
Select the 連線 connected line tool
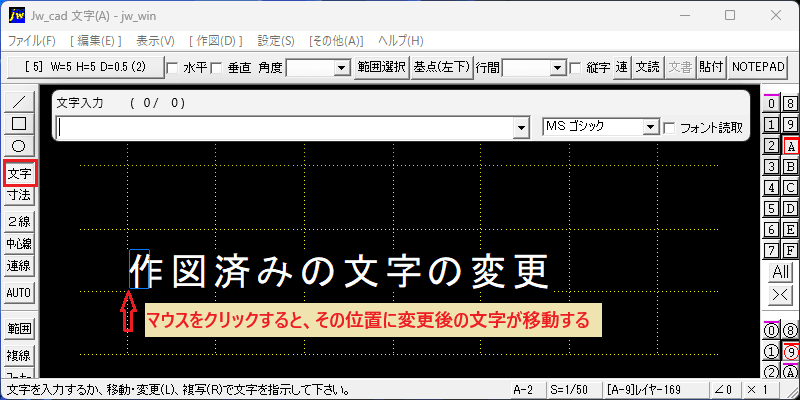coord(19,265)
